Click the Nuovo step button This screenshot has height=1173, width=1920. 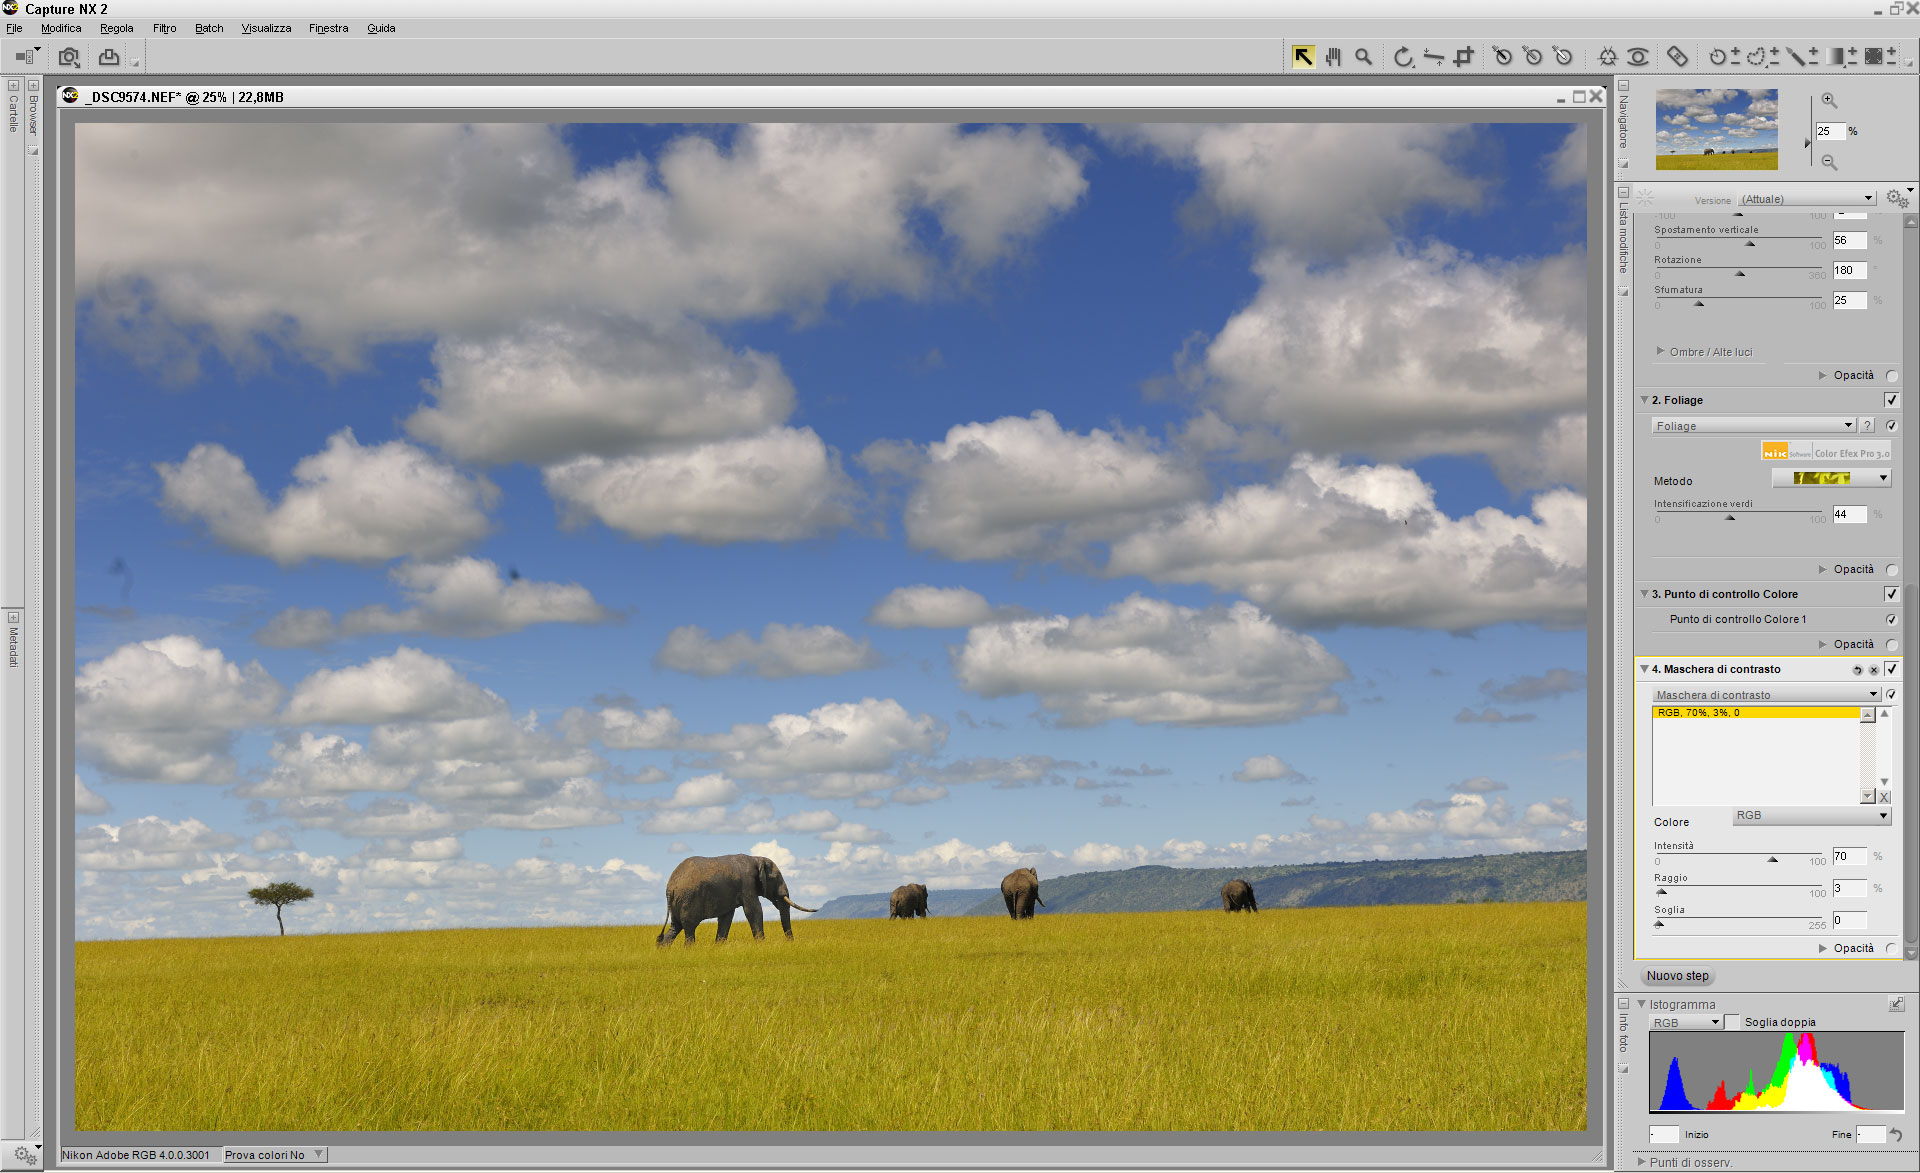click(1677, 976)
